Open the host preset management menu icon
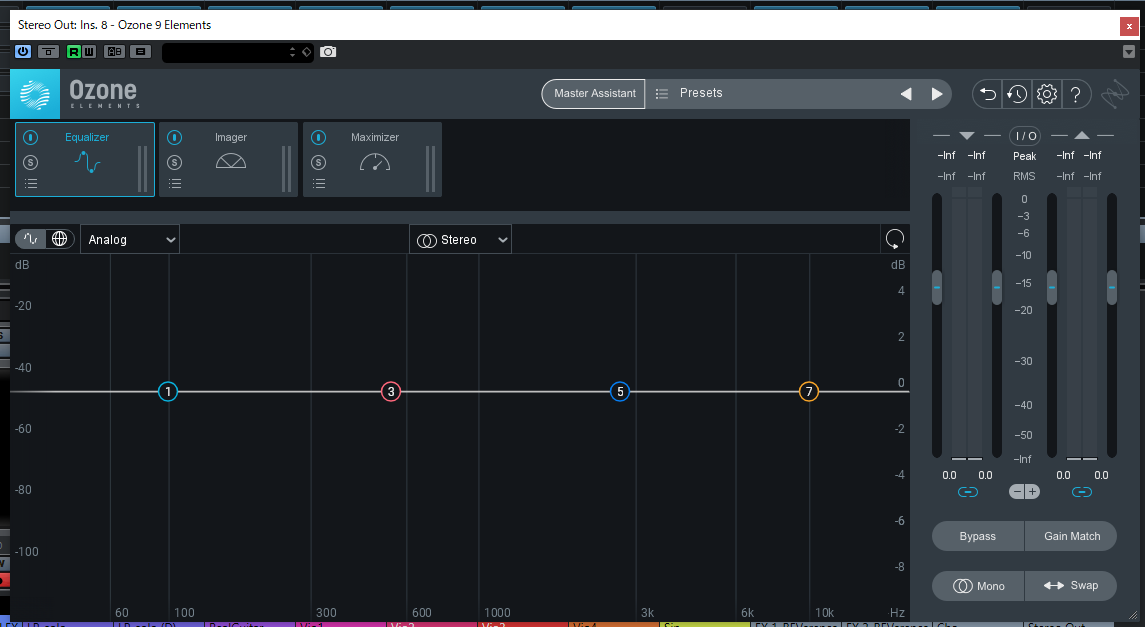This screenshot has width=1145, height=627. [x=140, y=52]
